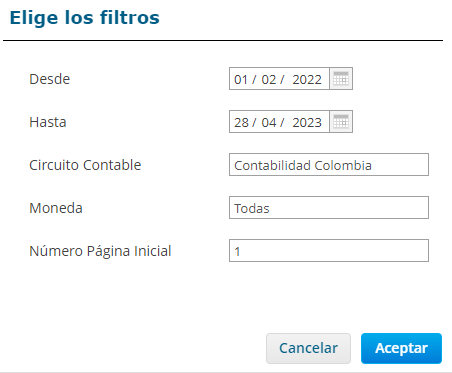Image resolution: width=452 pixels, height=373 pixels.
Task: Click the Elige los filtros dialog title
Action: [x=85, y=18]
